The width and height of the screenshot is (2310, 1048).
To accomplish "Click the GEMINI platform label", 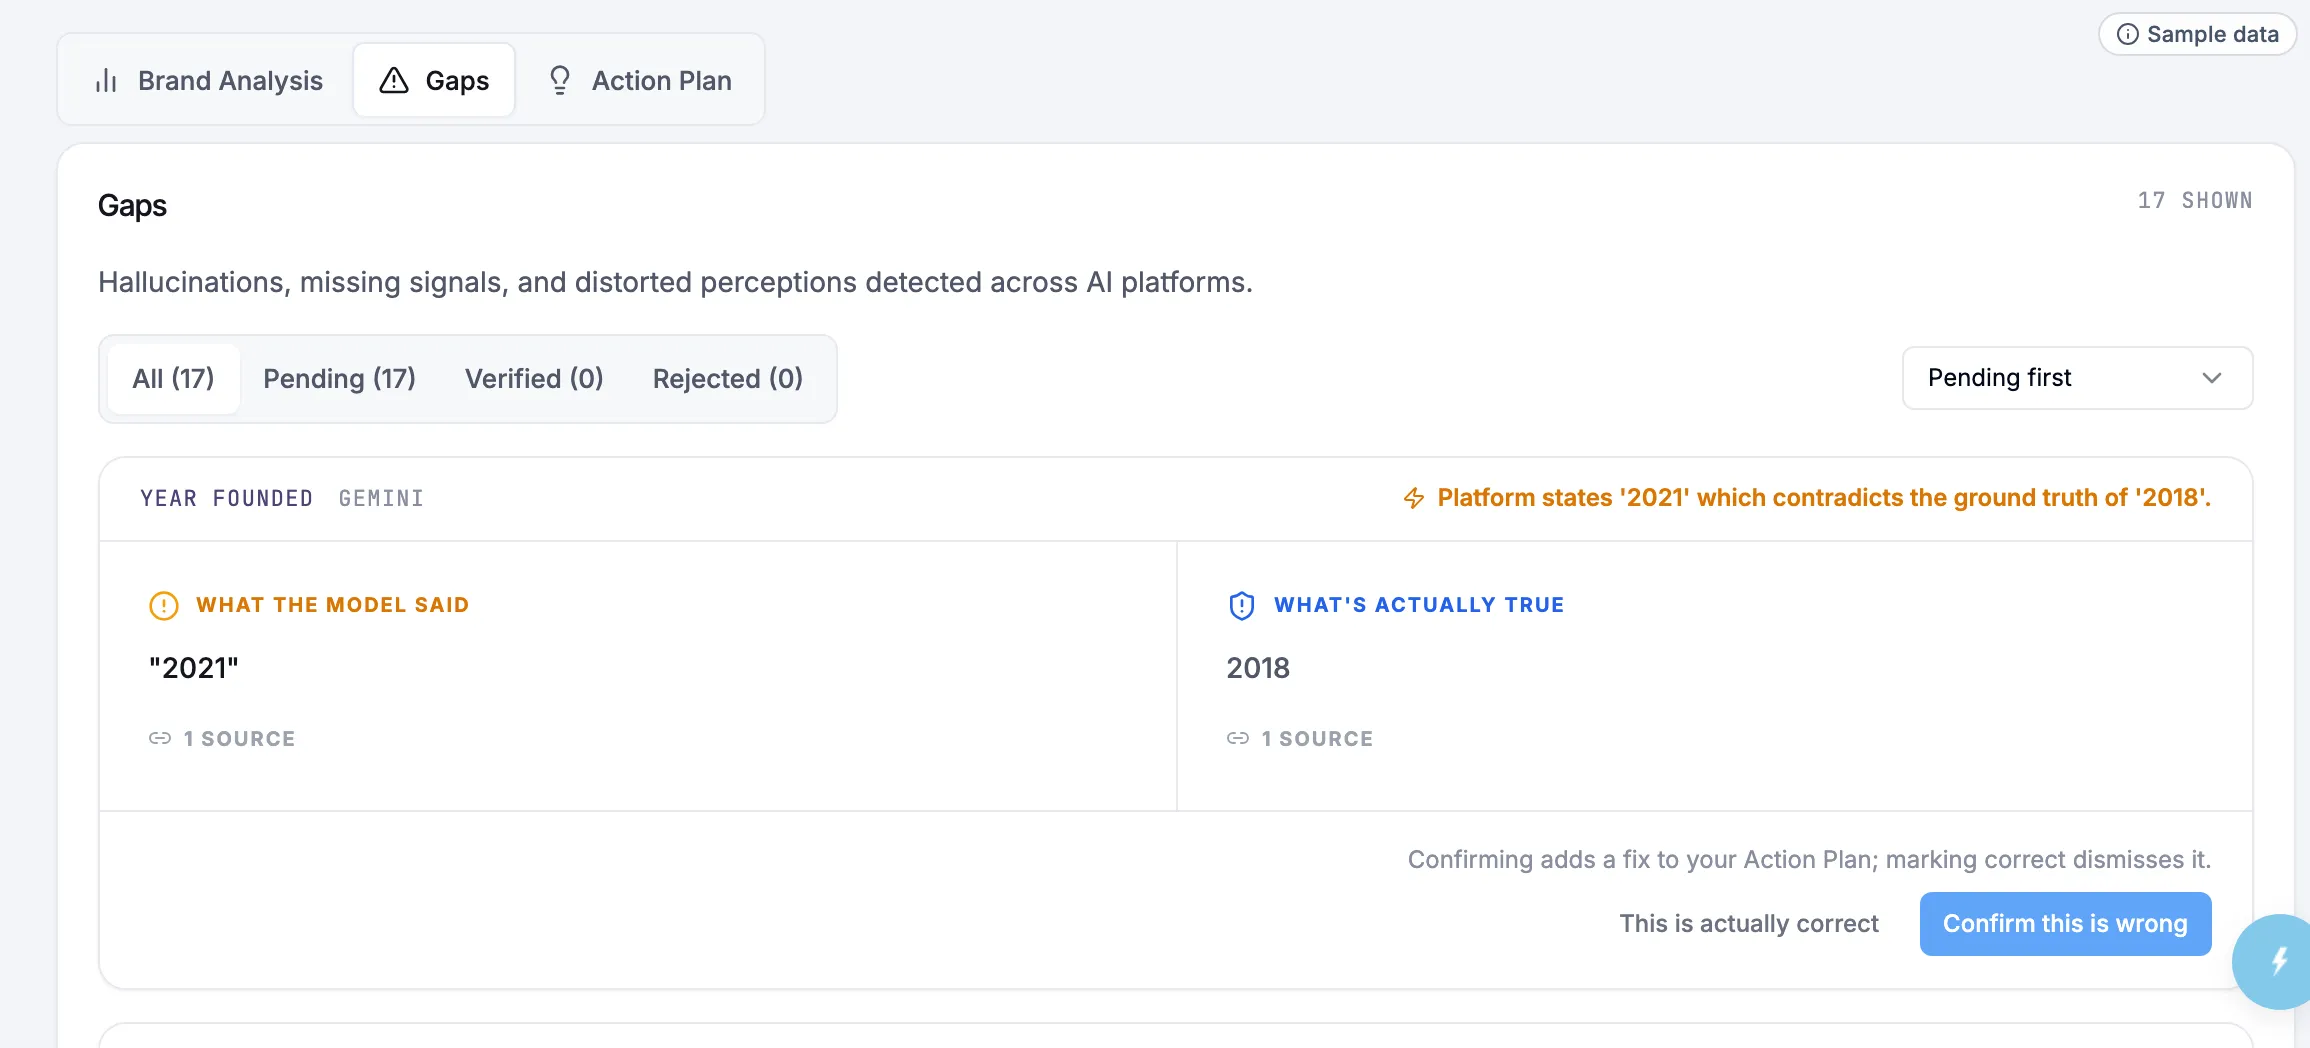I will tap(381, 498).
